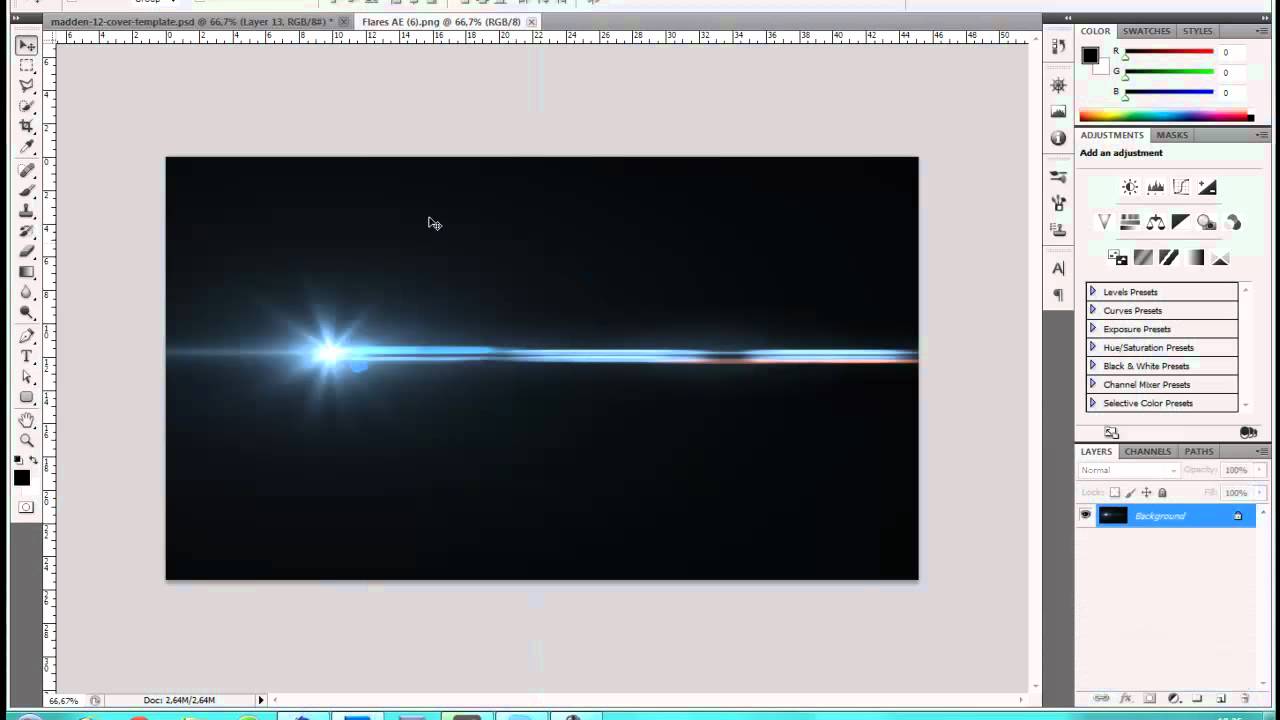The image size is (1280, 720).
Task: Switch to madden-12-cover-template.psd document tab
Action: (x=191, y=21)
